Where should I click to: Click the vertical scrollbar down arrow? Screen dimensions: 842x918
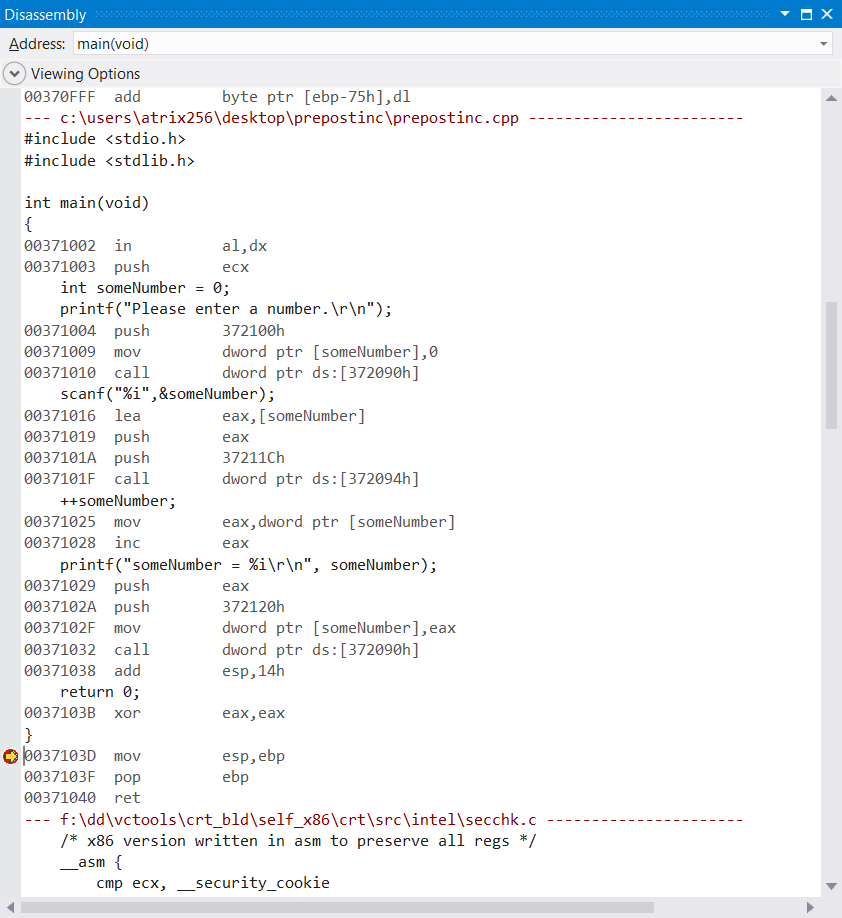pyautogui.click(x=831, y=887)
